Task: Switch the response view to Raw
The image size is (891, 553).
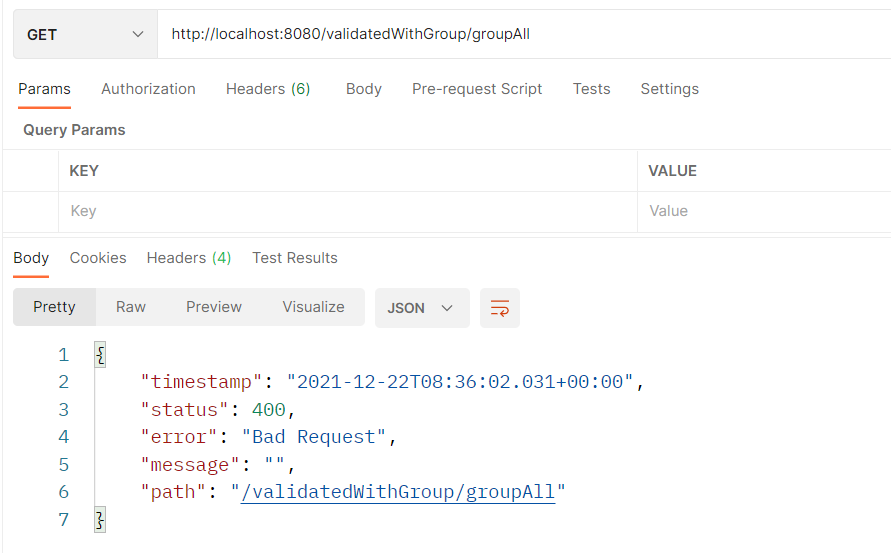Action: tap(131, 307)
